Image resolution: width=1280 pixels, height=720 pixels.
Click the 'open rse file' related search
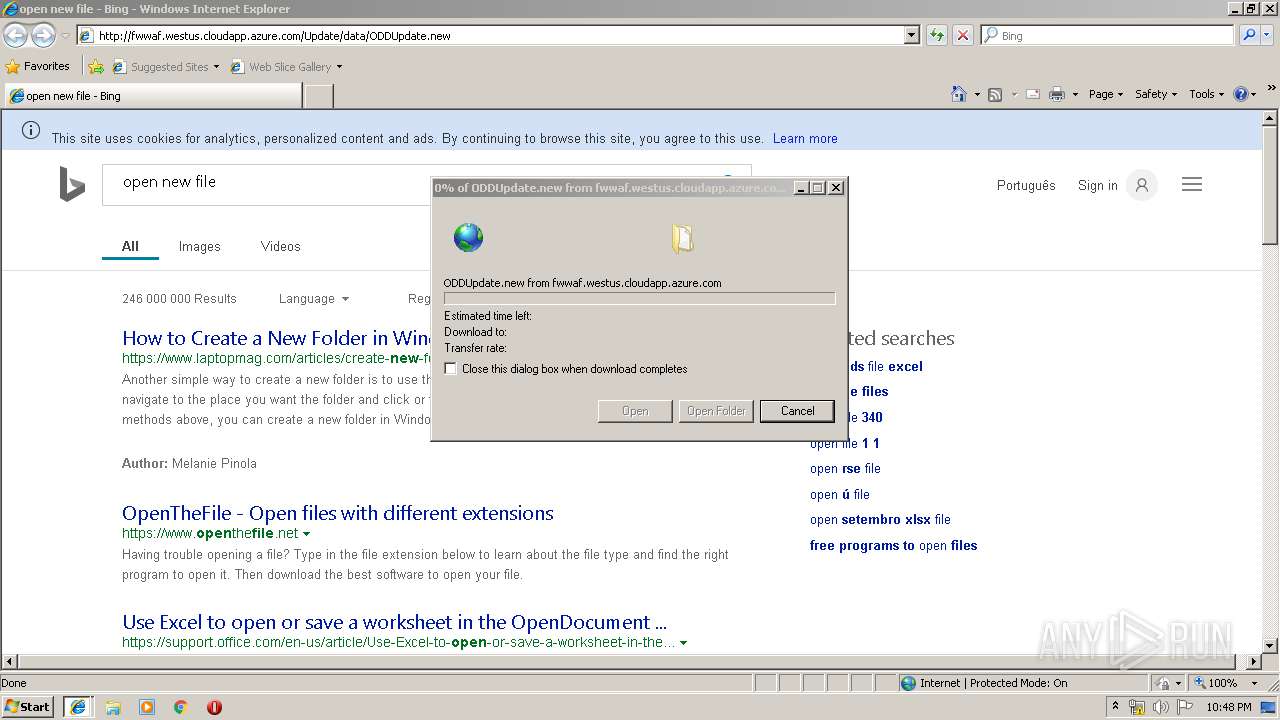tap(845, 469)
